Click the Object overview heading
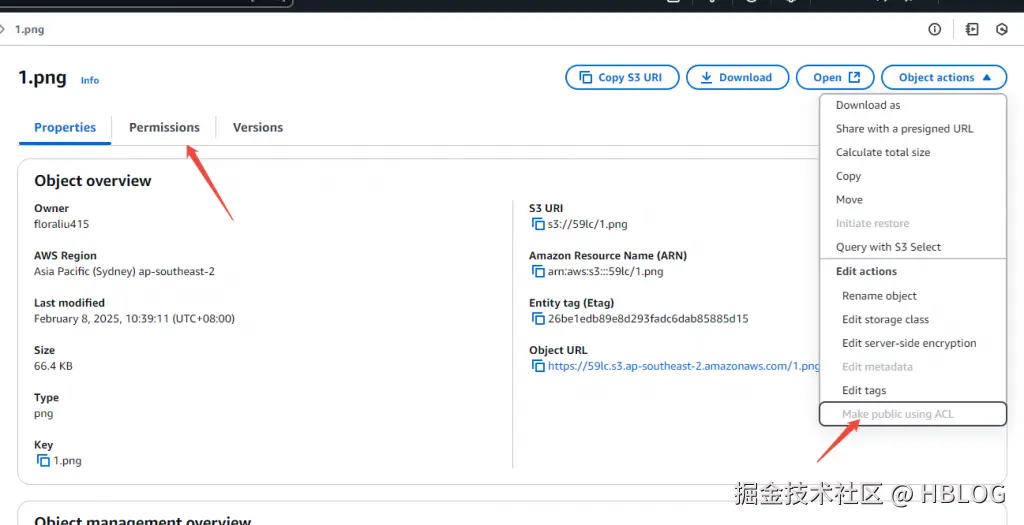The width and height of the screenshot is (1024, 525). [93, 181]
